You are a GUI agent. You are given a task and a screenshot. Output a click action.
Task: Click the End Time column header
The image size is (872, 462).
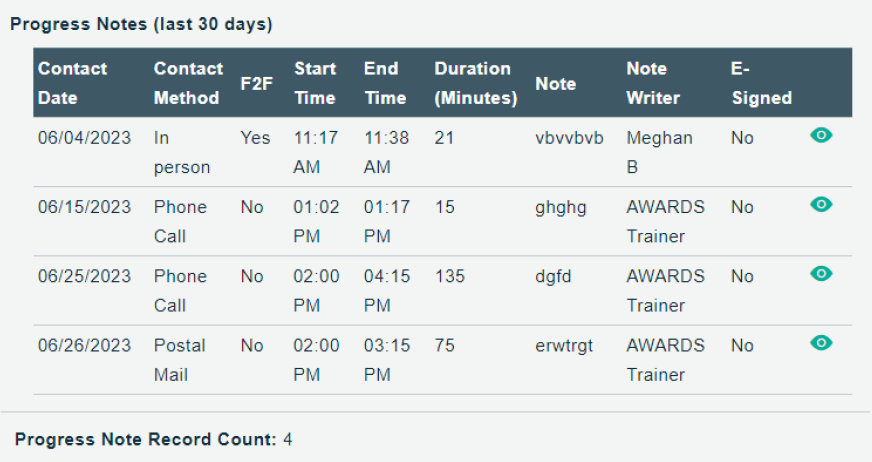pyautogui.click(x=385, y=83)
